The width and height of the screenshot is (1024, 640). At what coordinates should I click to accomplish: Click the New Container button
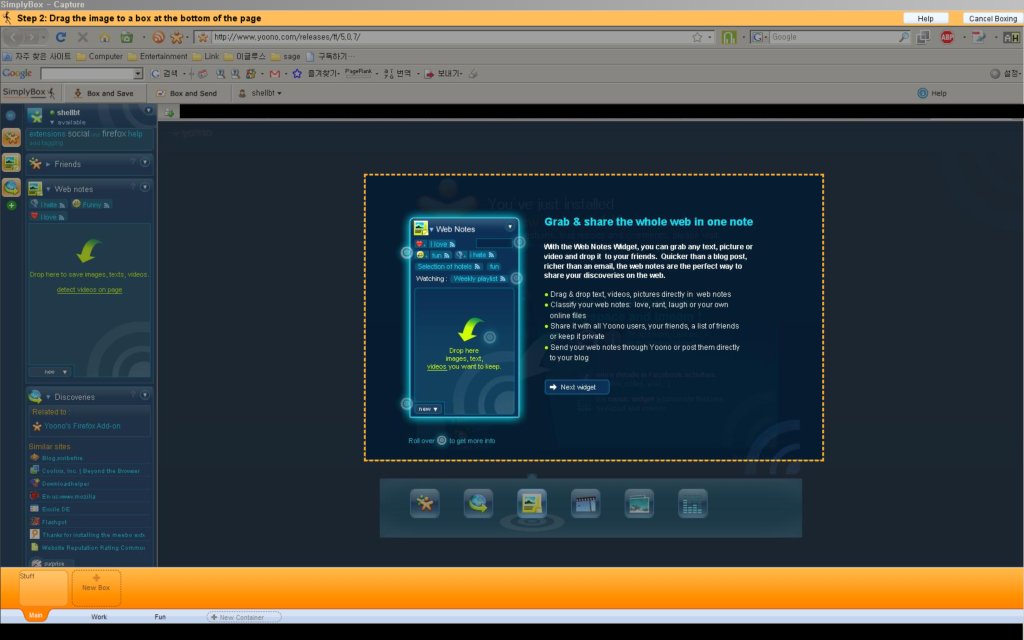tap(244, 617)
